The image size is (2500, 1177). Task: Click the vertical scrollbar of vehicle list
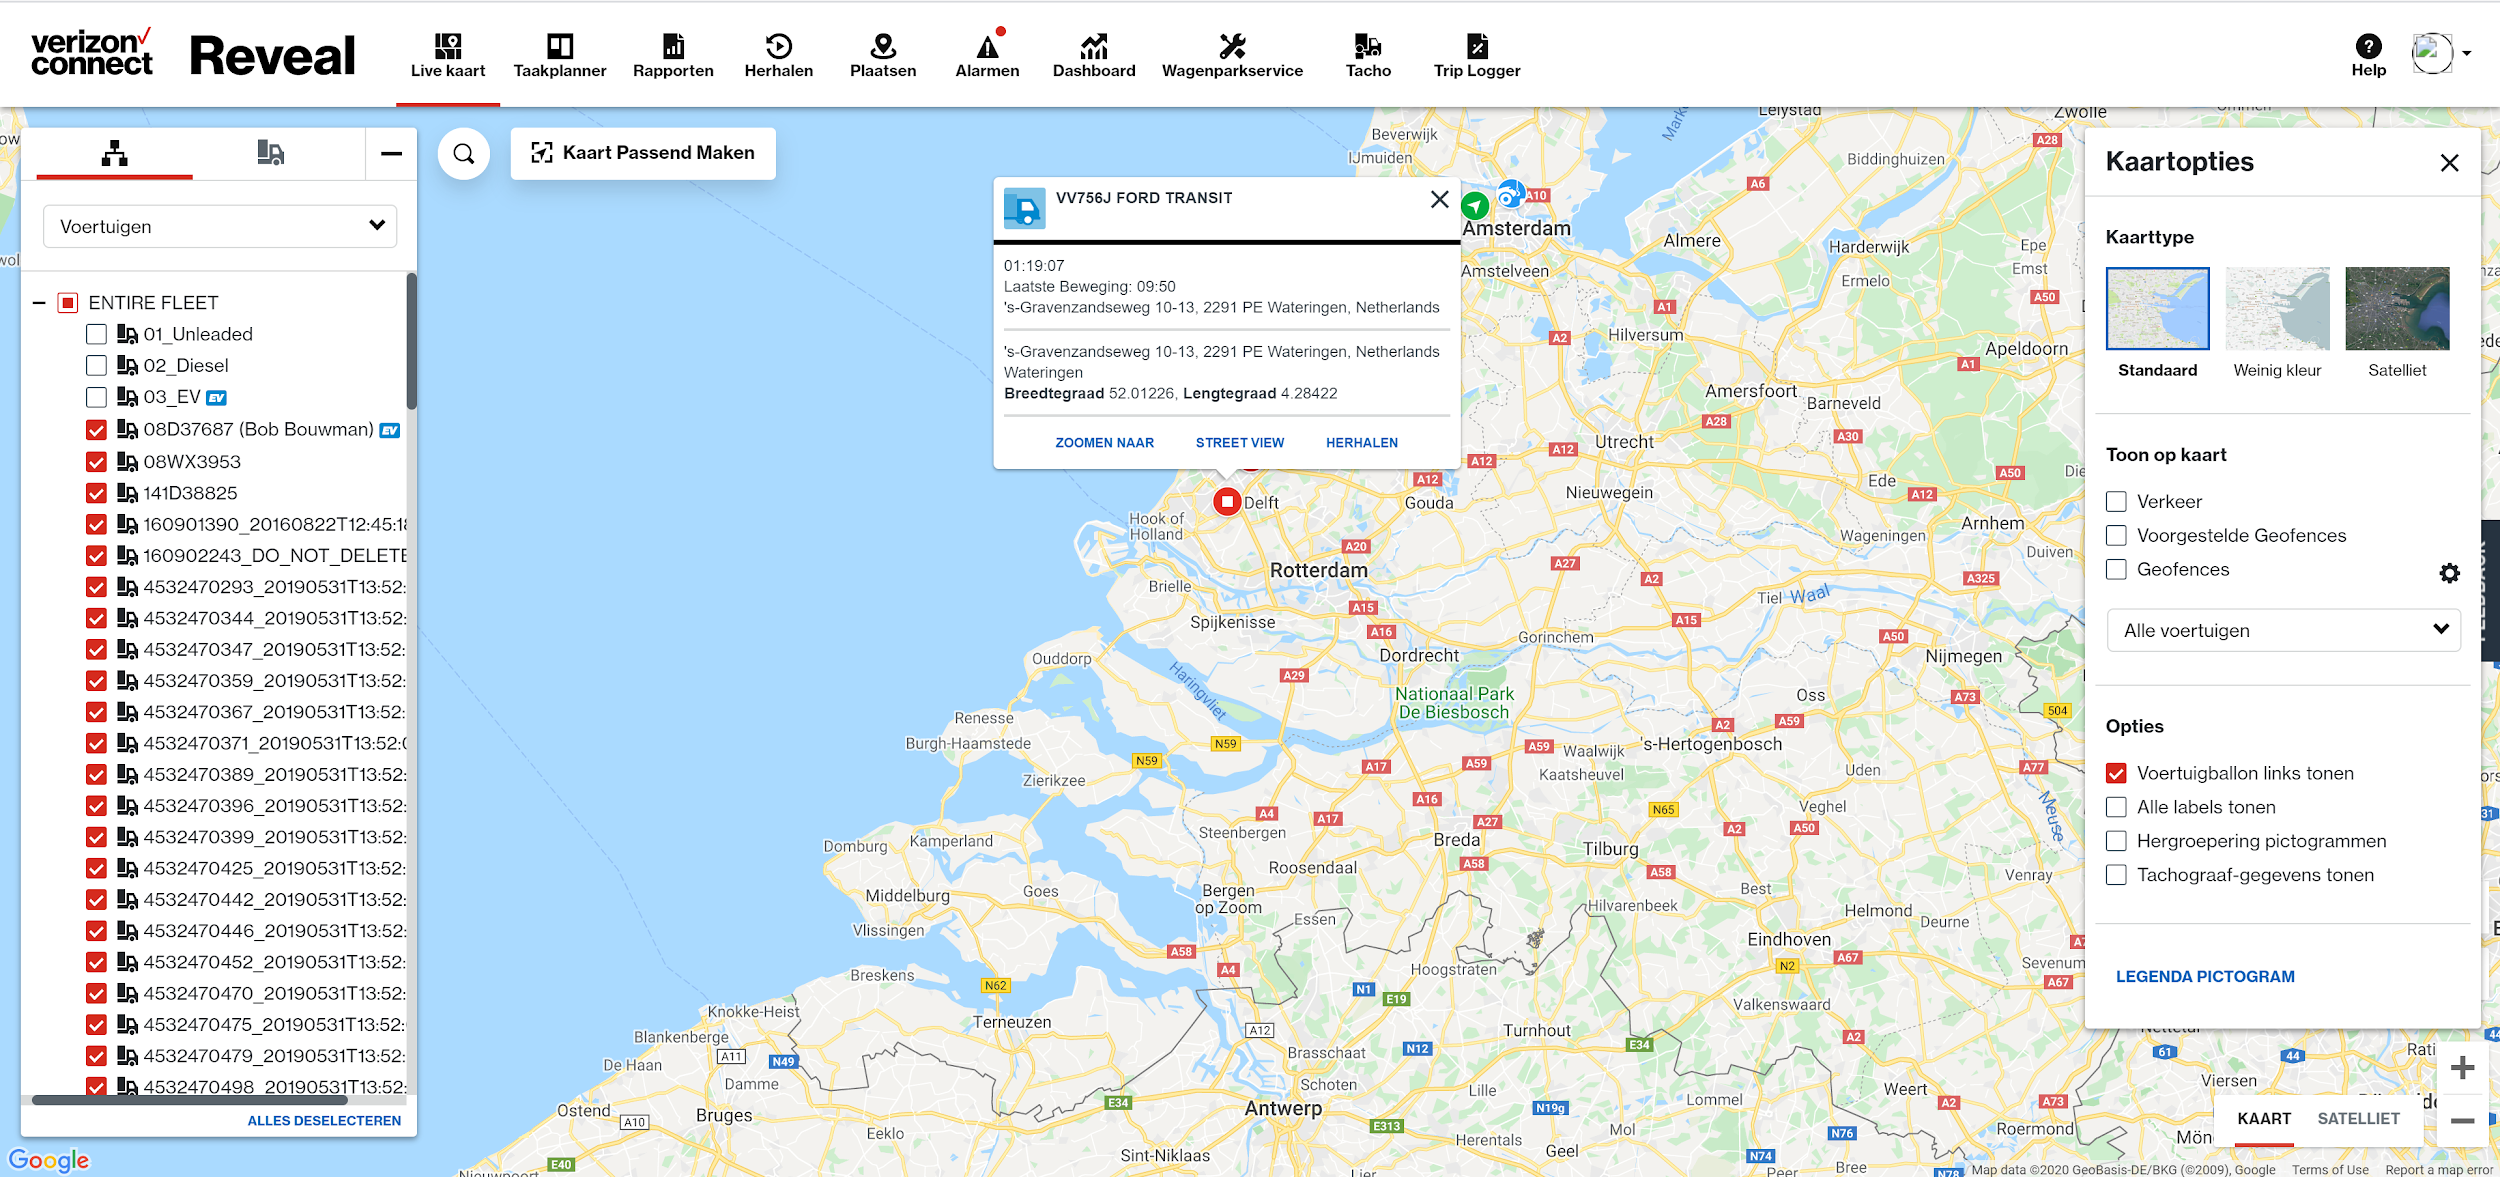coord(411,340)
